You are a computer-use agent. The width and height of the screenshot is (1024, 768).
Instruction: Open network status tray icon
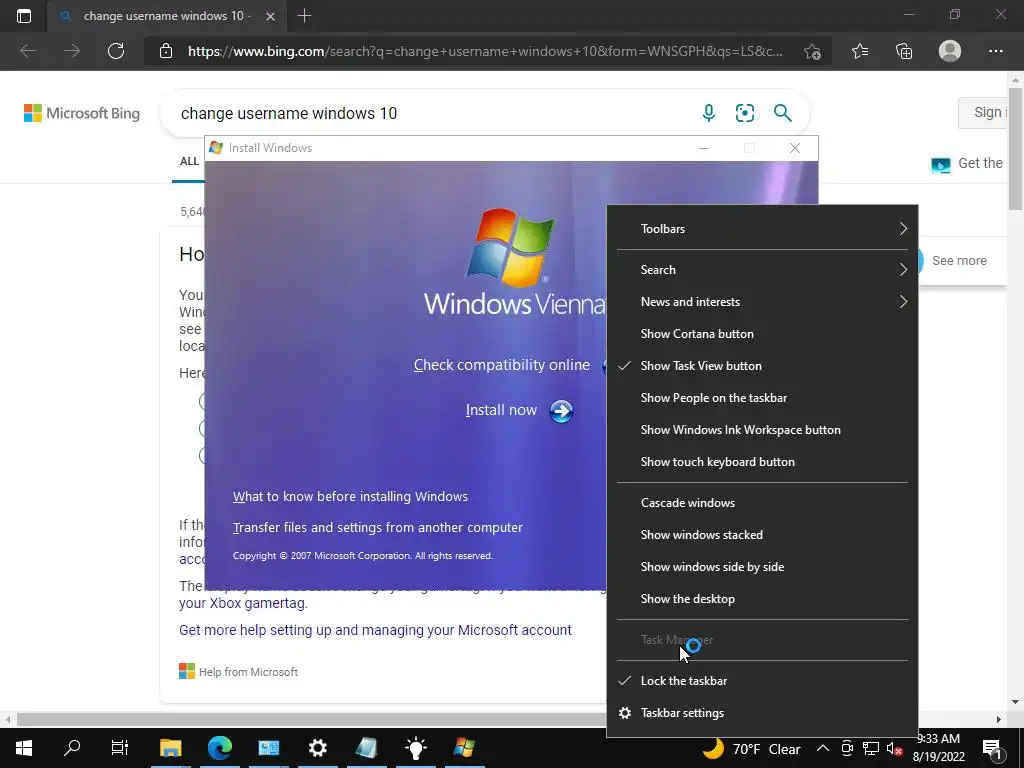(x=871, y=748)
